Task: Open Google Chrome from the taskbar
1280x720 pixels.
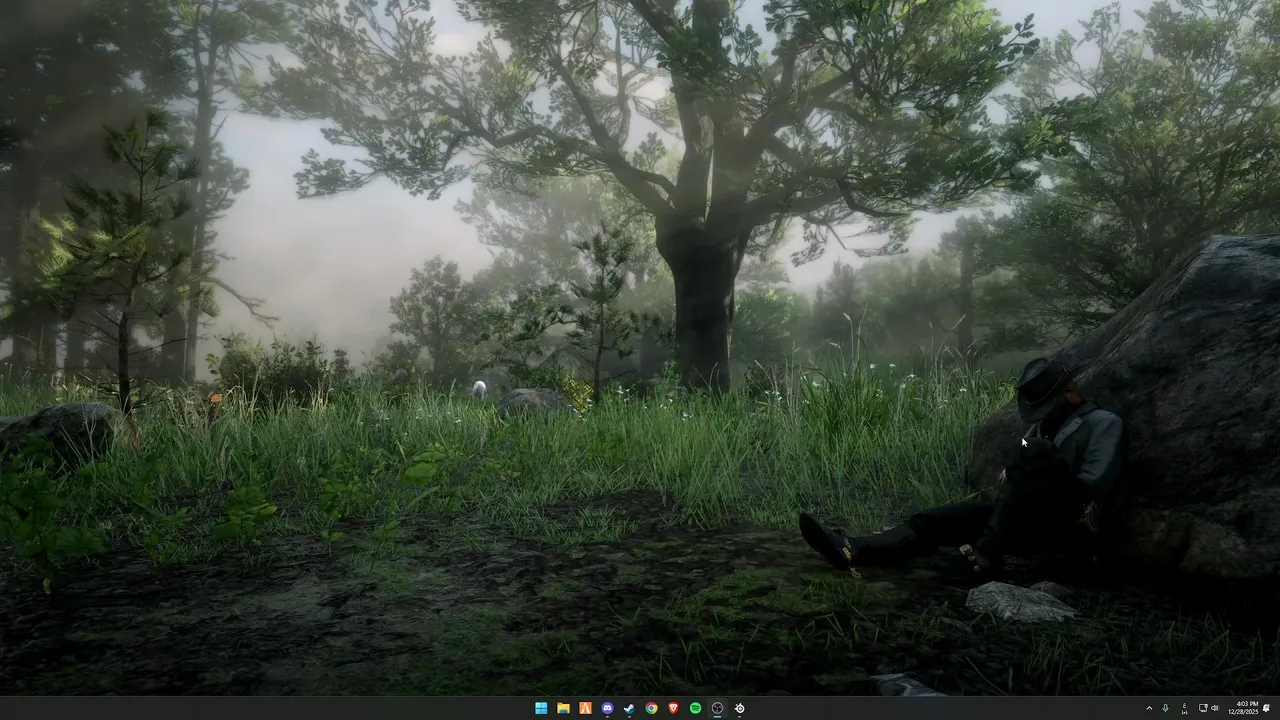Action: click(651, 708)
